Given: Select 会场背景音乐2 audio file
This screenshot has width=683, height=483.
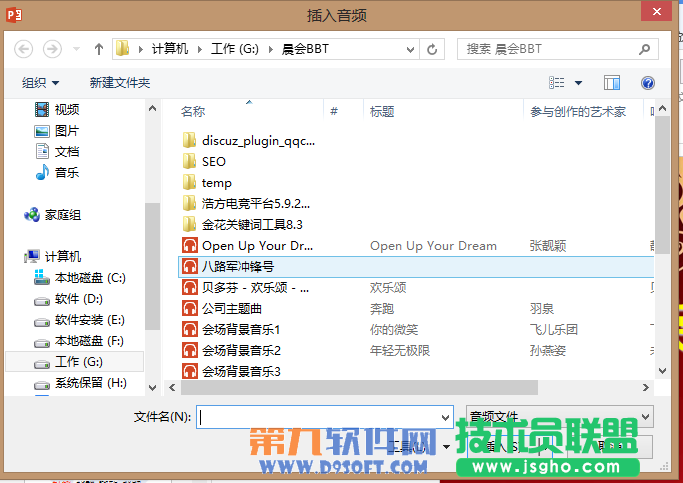Looking at the screenshot, I should click(x=231, y=350).
